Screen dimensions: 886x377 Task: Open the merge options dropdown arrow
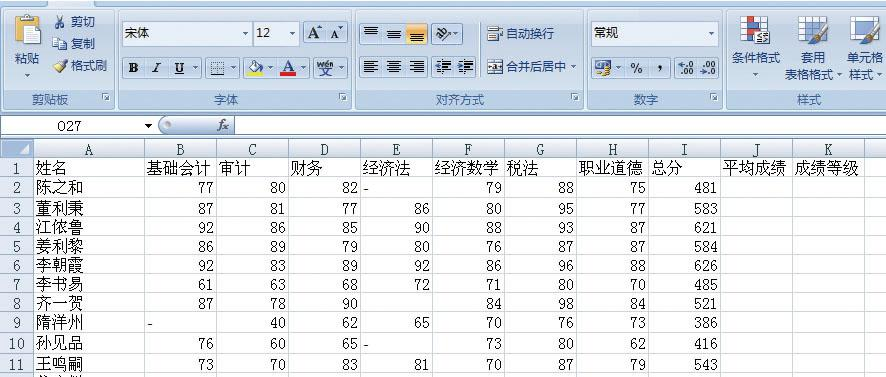coord(574,67)
